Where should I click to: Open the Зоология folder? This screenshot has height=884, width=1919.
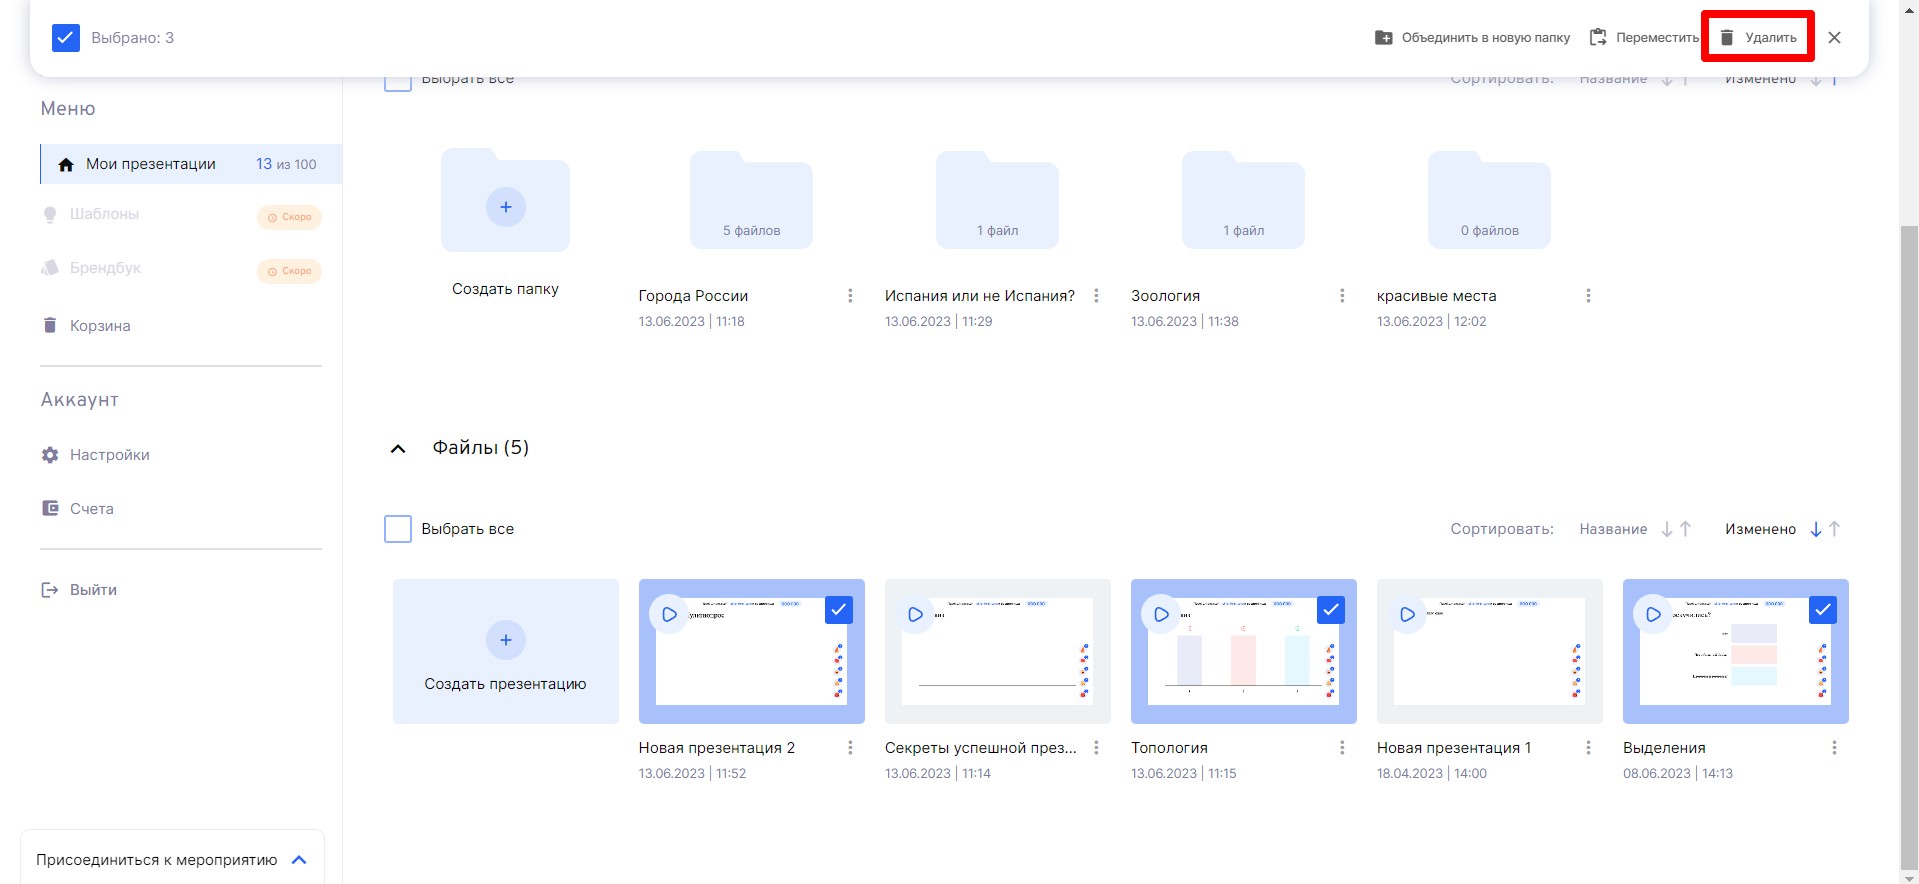pyautogui.click(x=1243, y=200)
